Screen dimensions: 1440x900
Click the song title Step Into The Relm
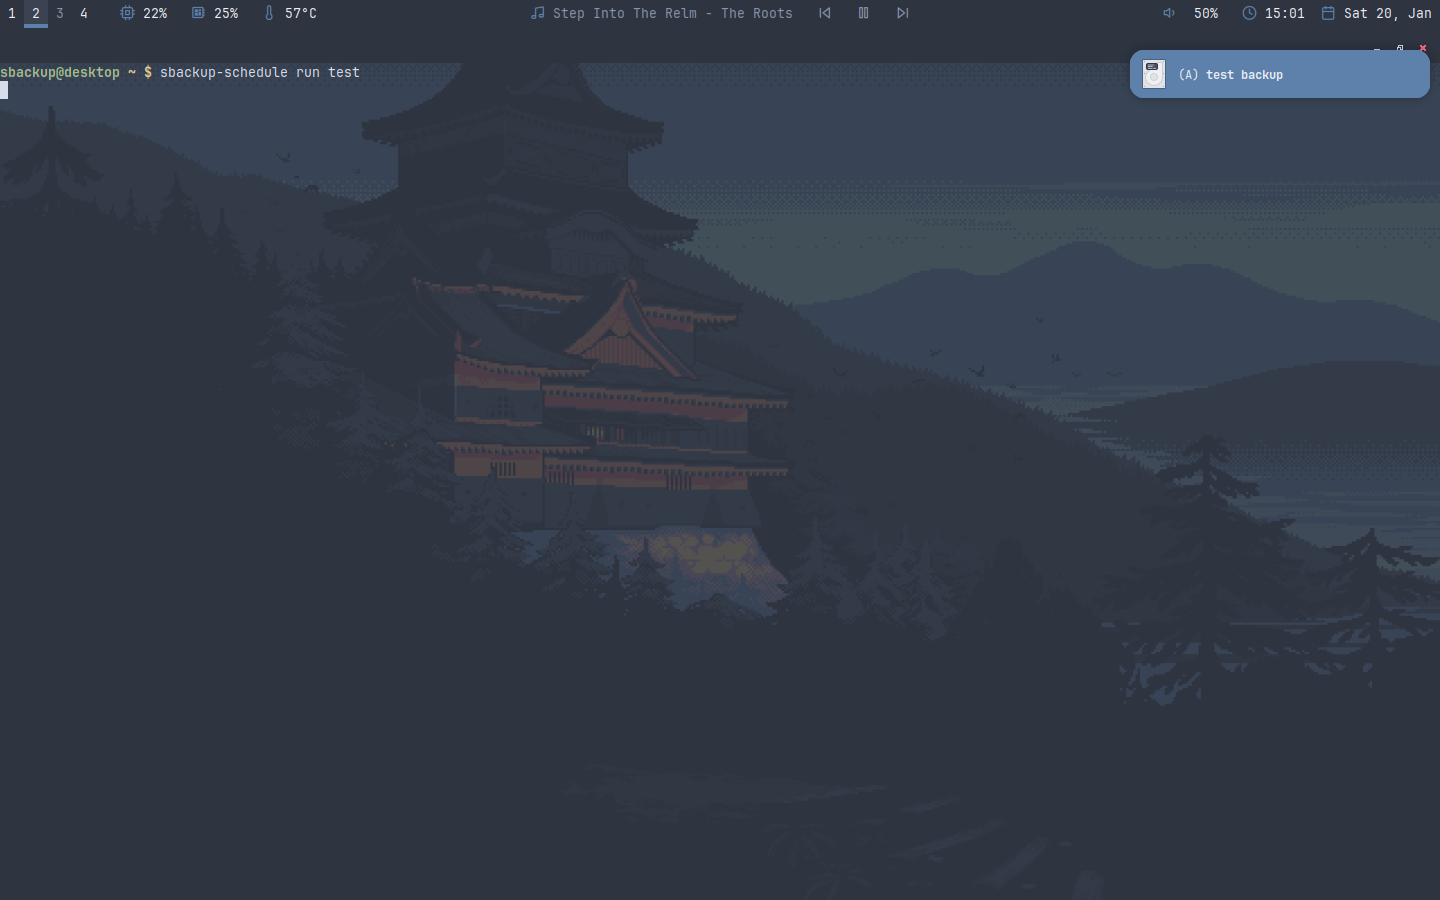click(625, 13)
